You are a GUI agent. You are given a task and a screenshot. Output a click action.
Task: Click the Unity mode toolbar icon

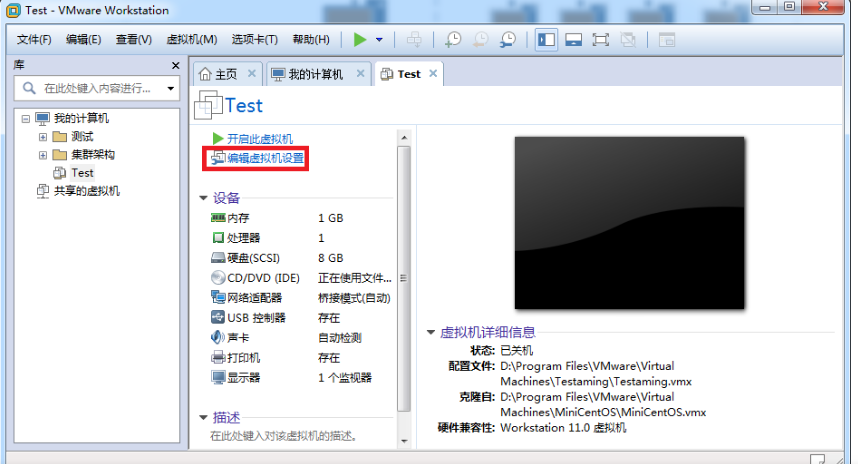tap(628, 39)
